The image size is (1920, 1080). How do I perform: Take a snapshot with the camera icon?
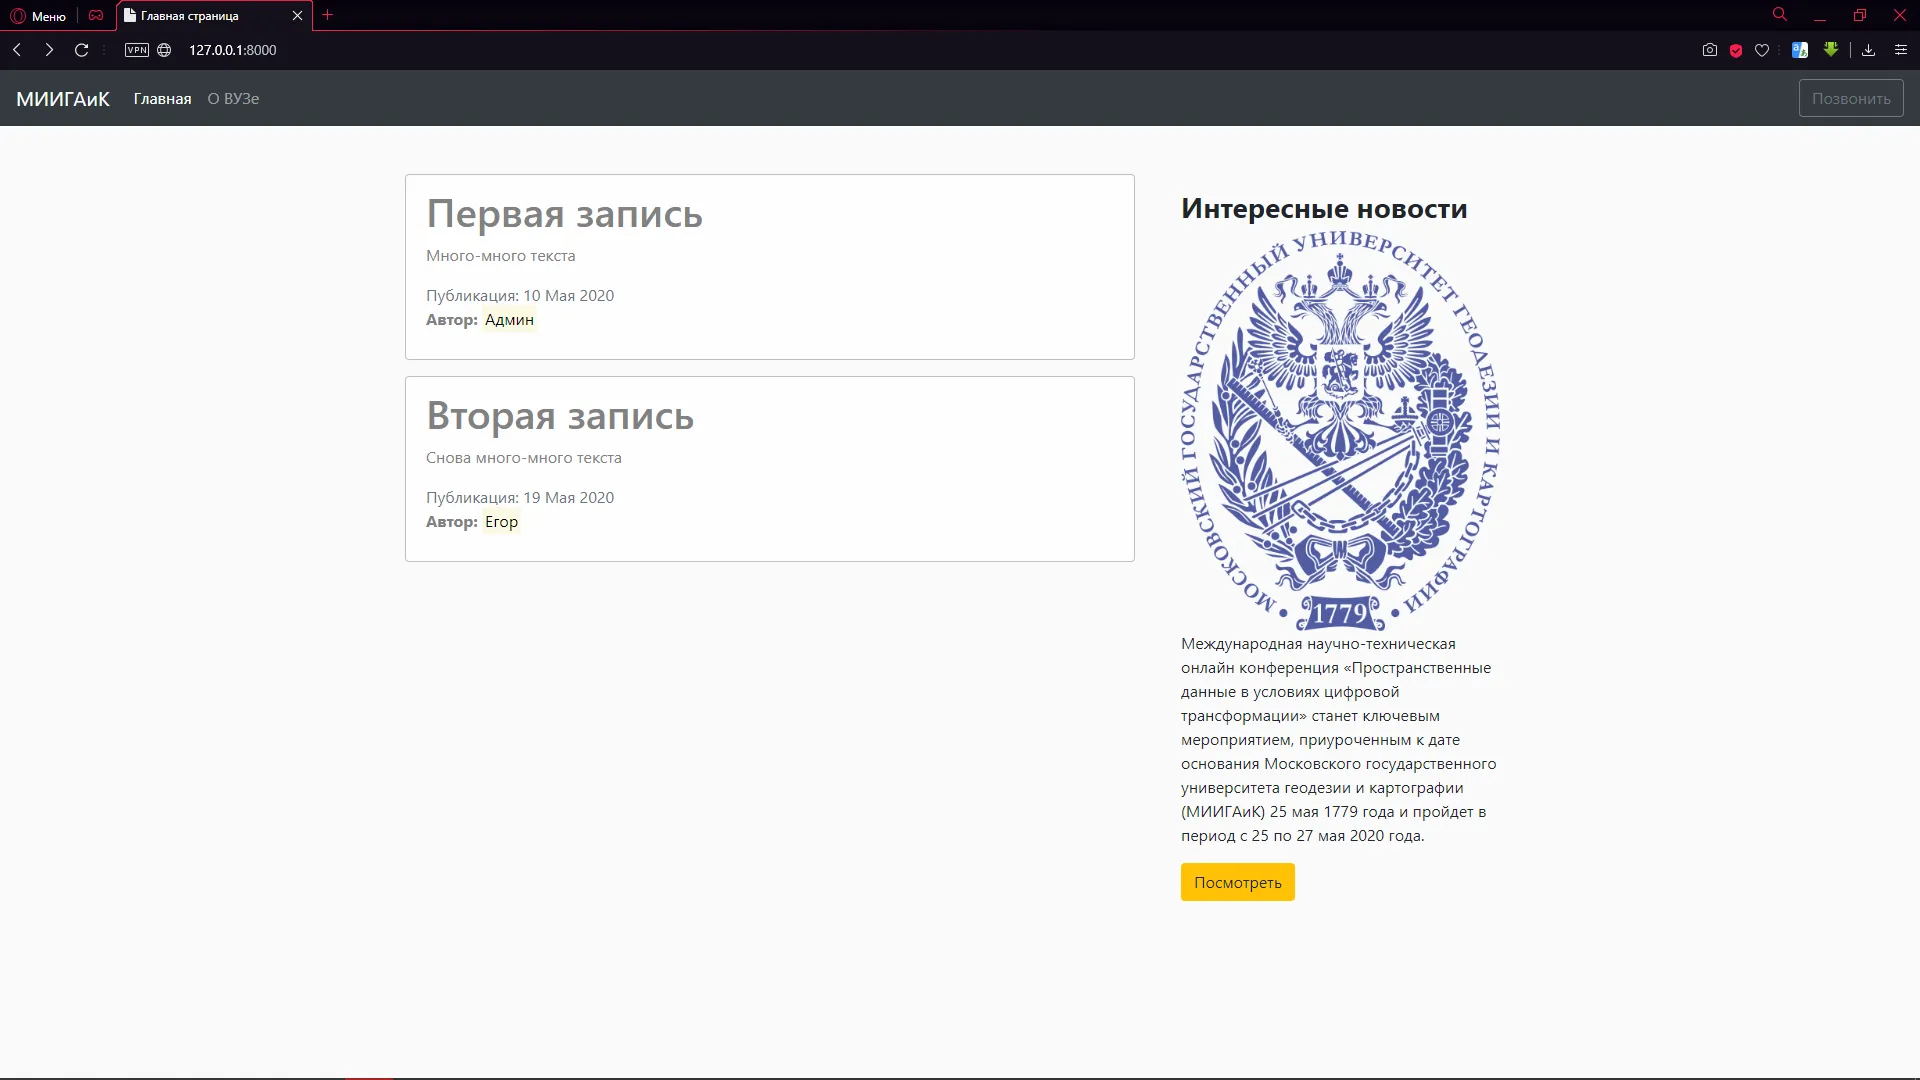1710,50
